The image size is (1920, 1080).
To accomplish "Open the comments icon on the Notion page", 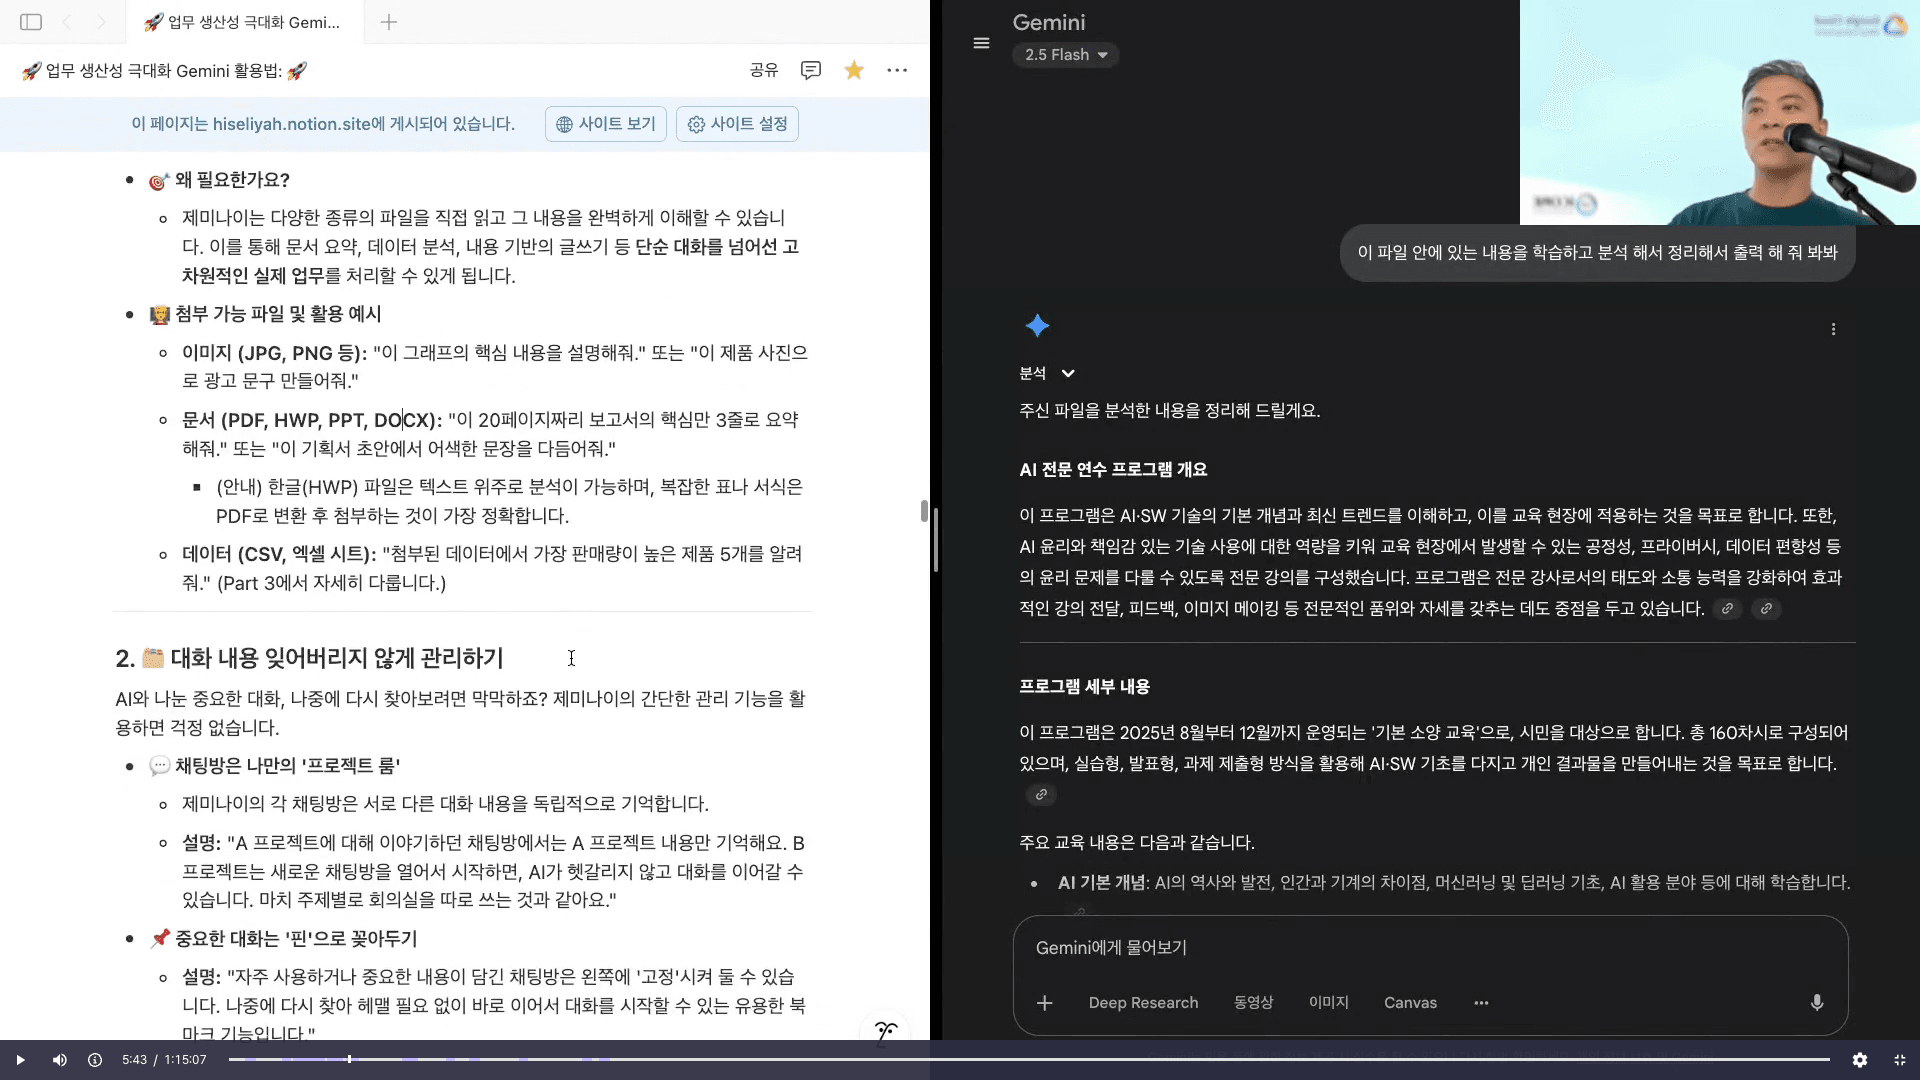I will point(810,70).
